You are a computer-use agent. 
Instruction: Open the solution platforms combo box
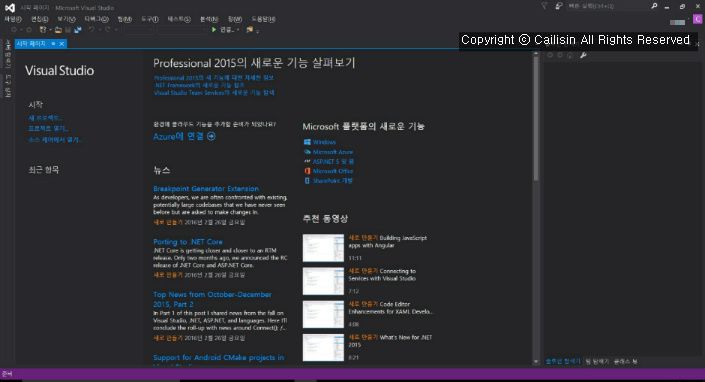coord(182,30)
